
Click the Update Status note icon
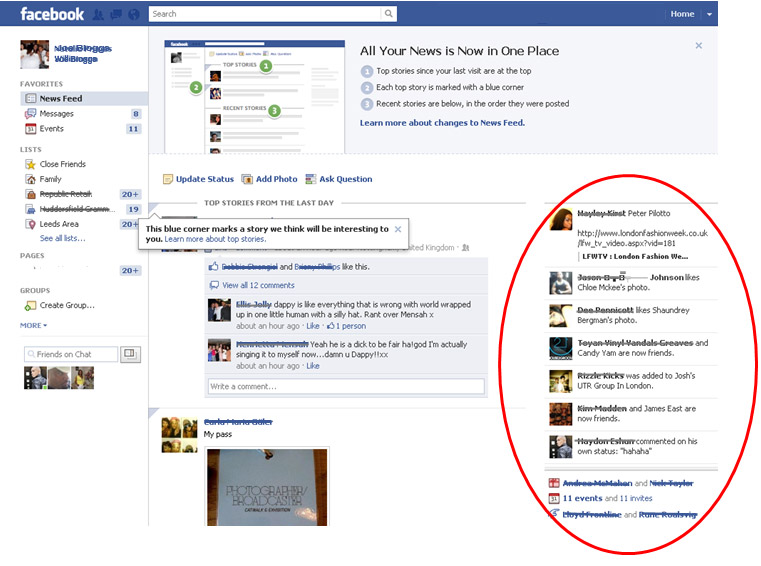point(168,179)
